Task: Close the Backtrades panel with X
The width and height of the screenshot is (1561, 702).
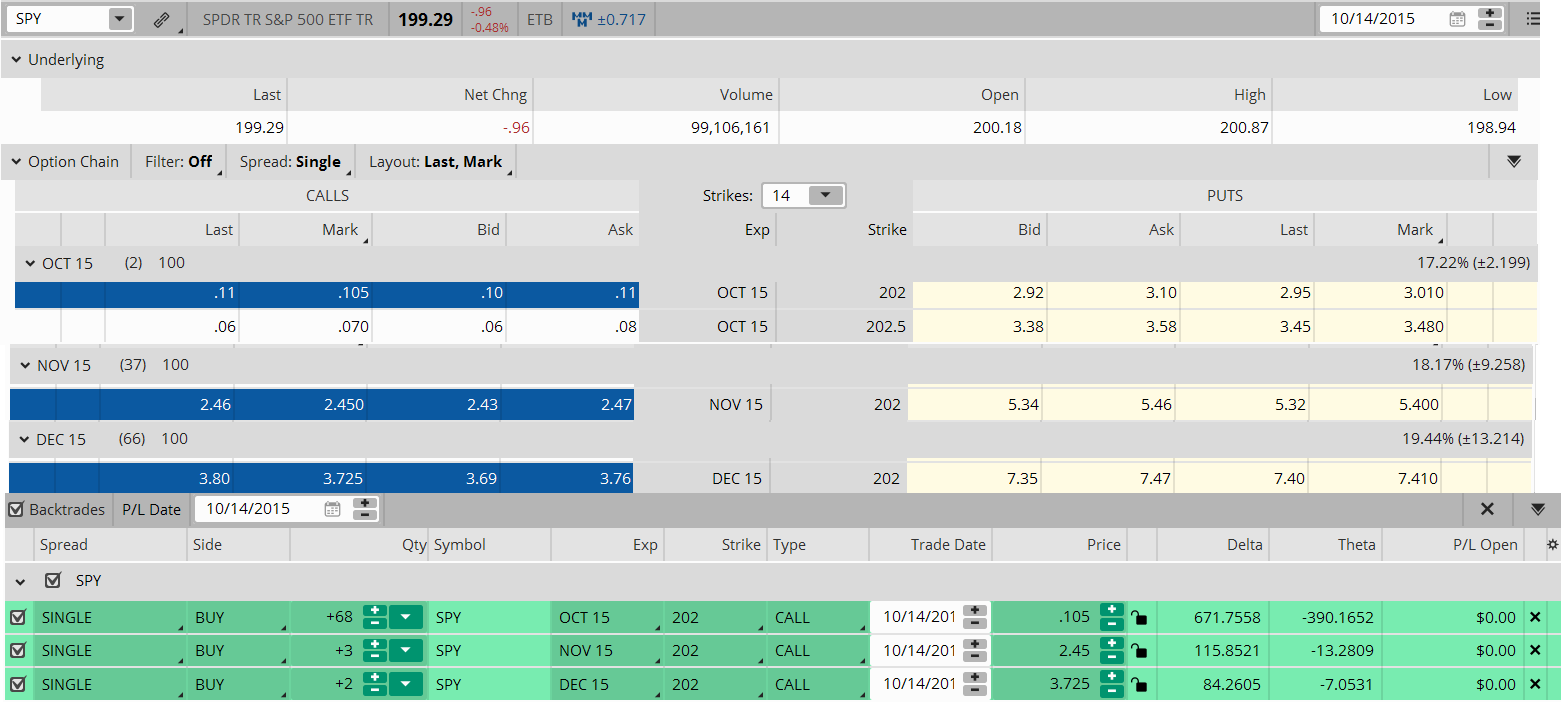Action: 1487,509
